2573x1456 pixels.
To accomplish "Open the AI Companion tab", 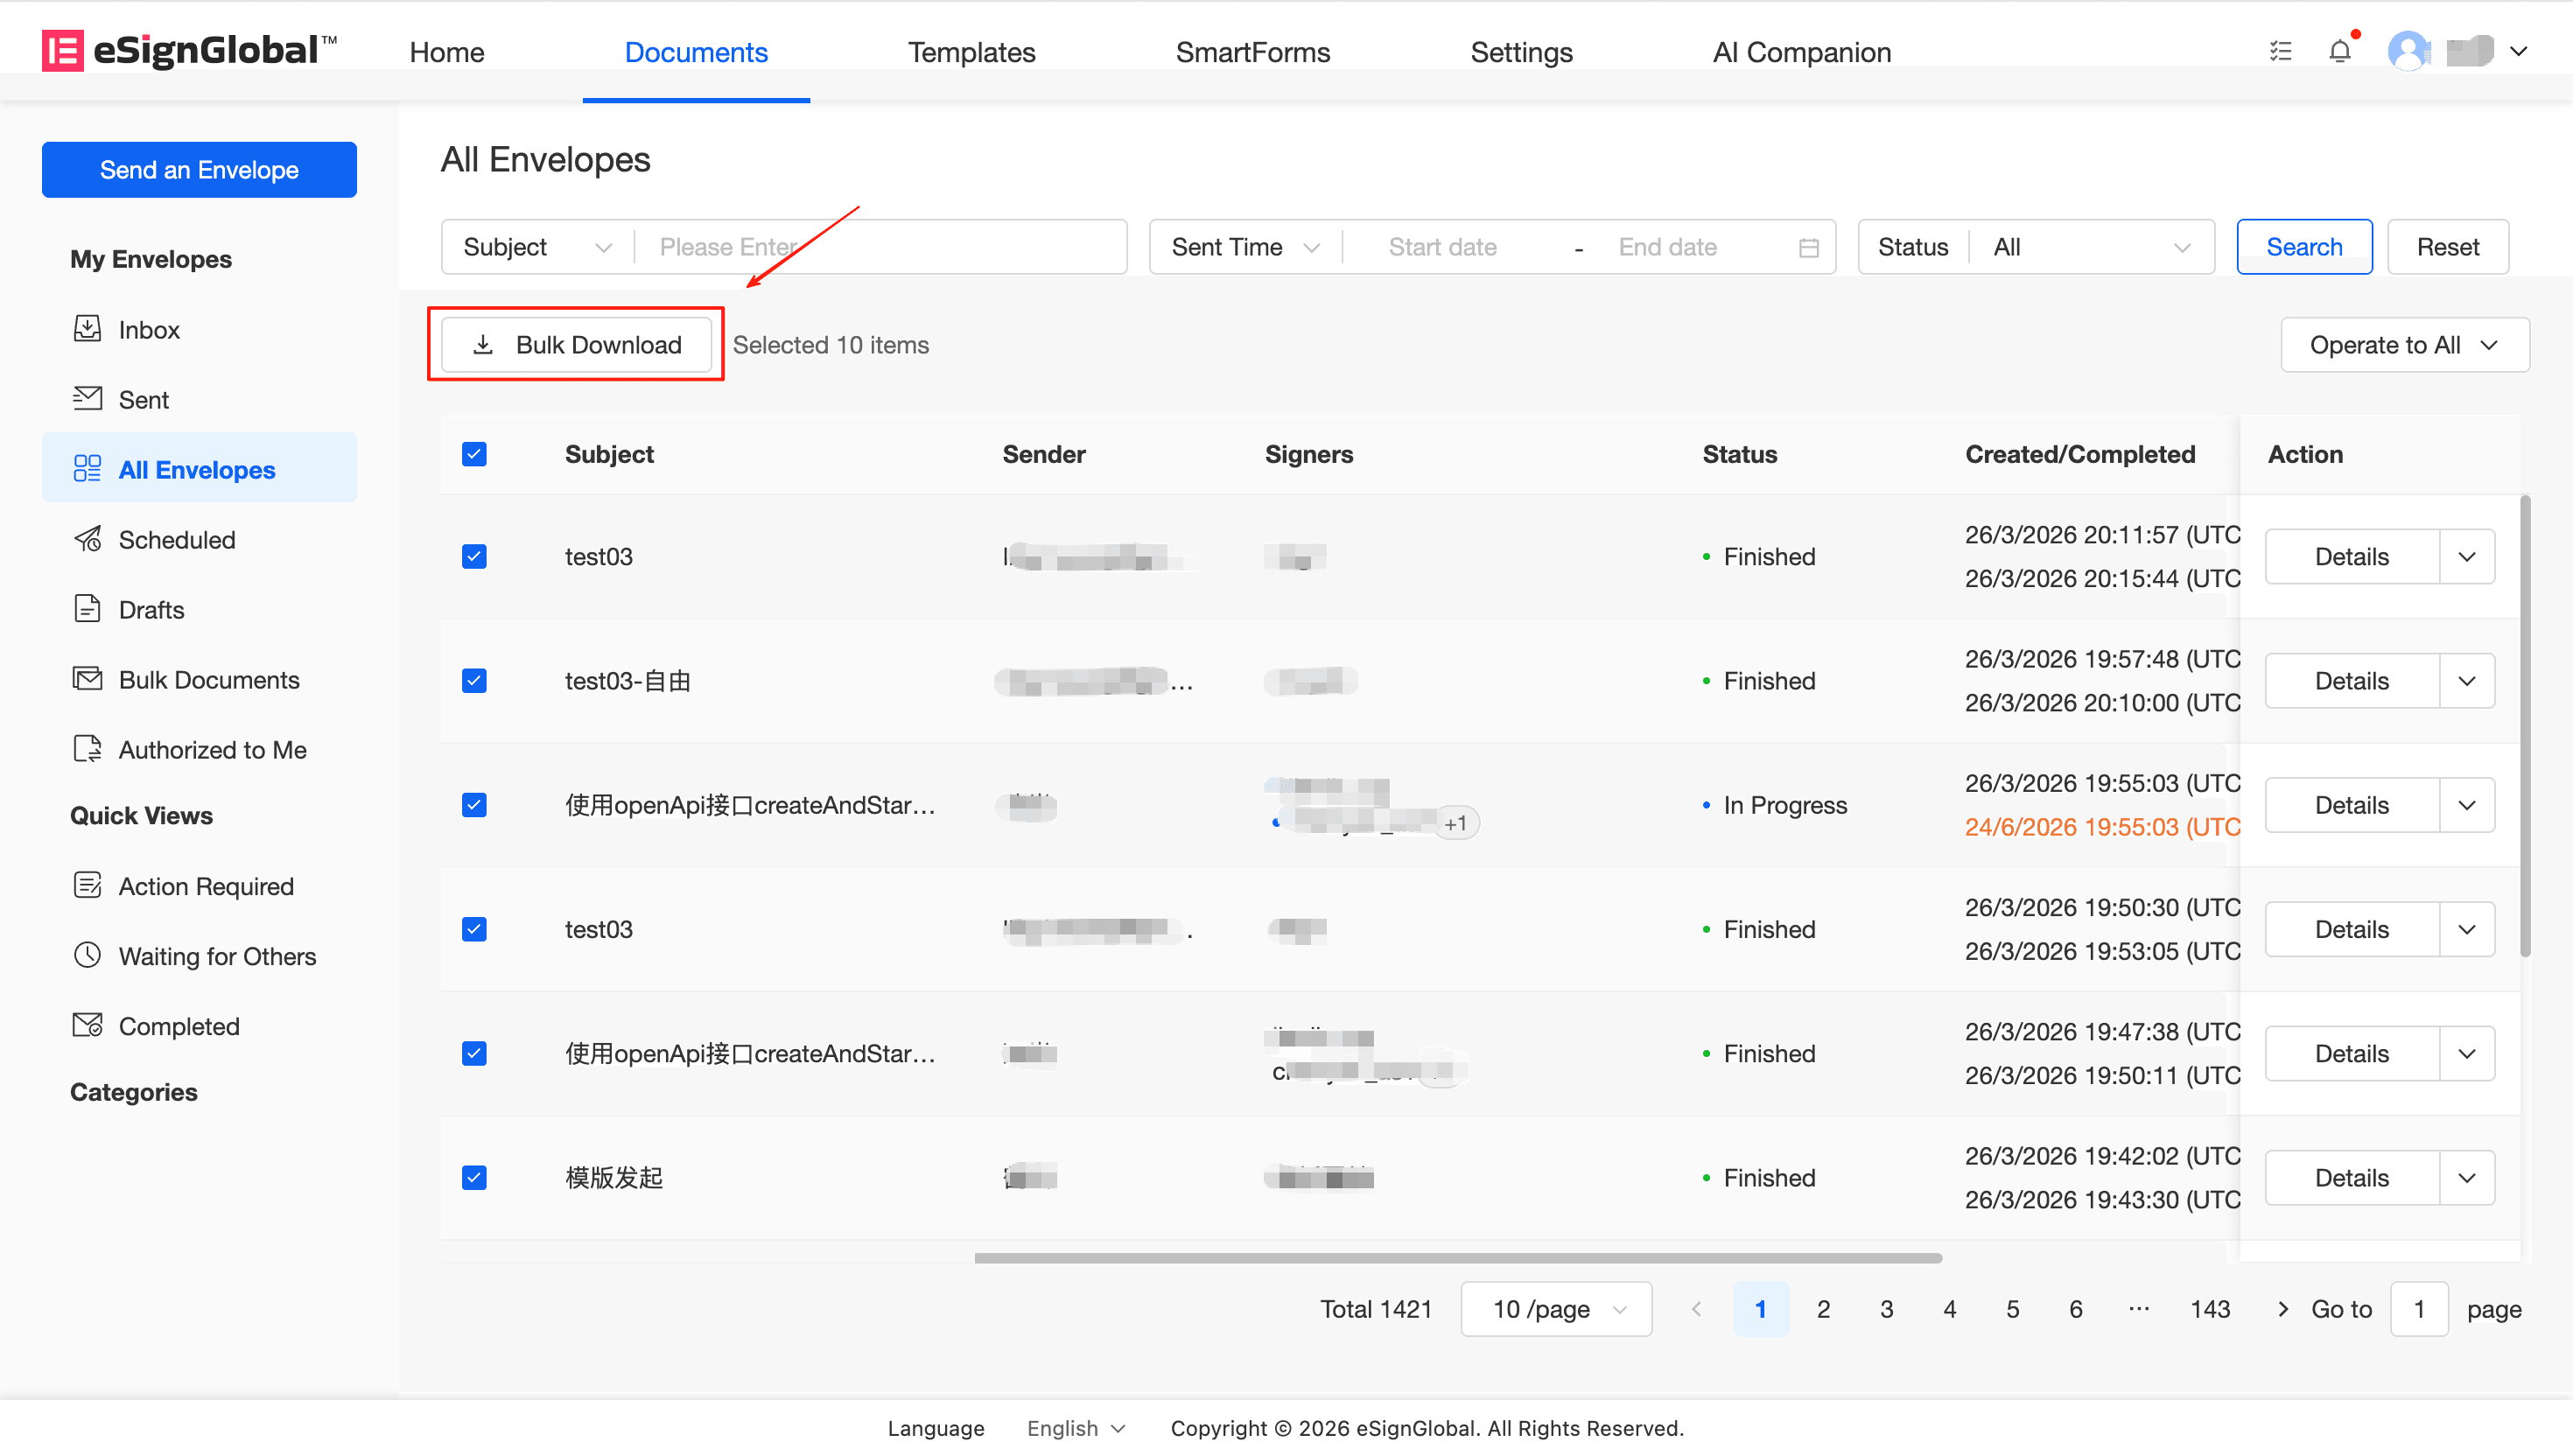I will (x=1801, y=52).
